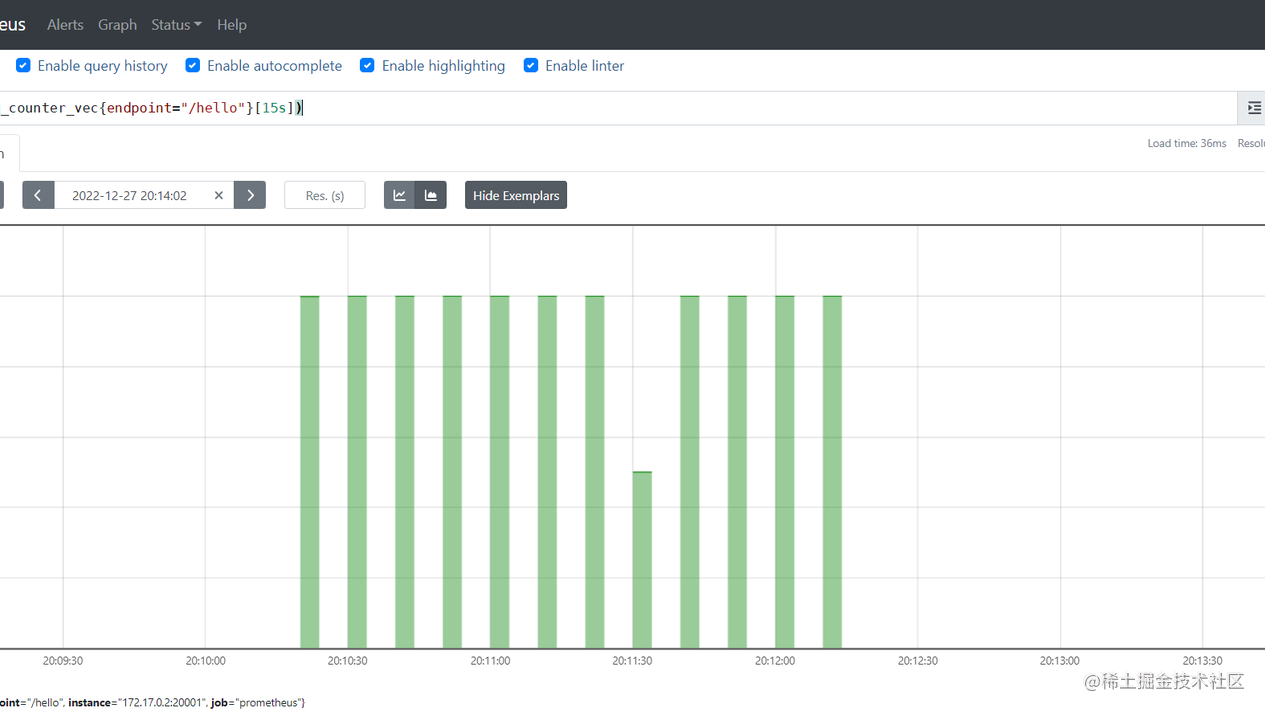
Task: Click the Res. (s) resolution input
Action: (324, 194)
